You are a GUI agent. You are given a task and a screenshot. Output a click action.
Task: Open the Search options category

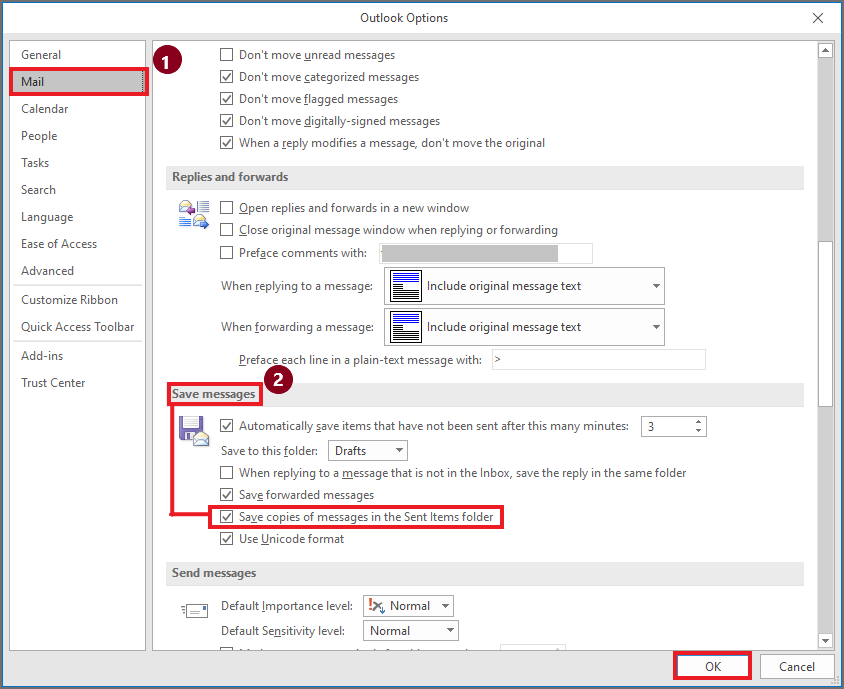[78, 190]
